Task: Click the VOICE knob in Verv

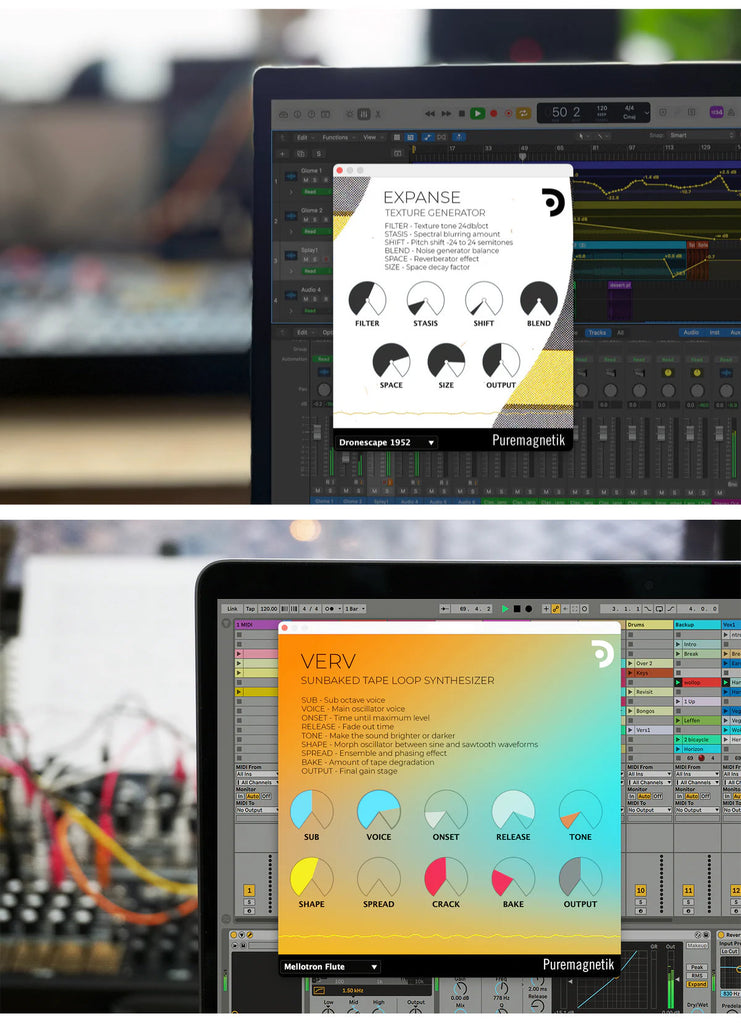Action: point(379,811)
